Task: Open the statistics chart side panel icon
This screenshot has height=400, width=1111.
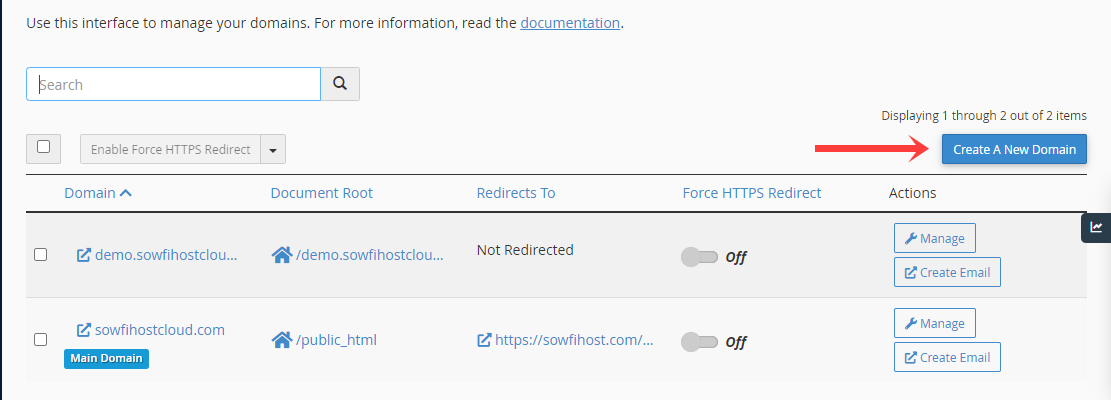Action: [1096, 227]
